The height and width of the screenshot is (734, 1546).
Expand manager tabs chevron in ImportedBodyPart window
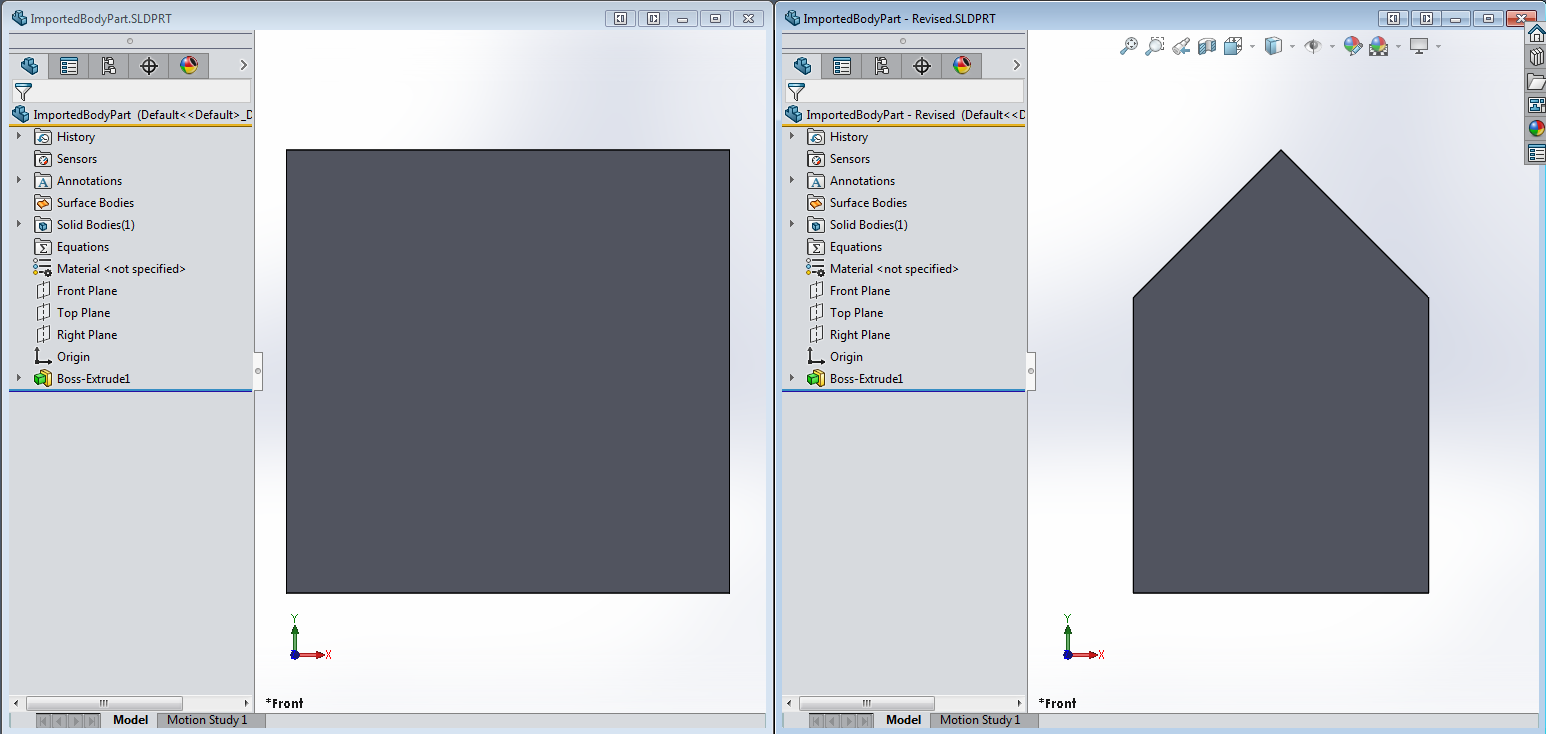243,65
